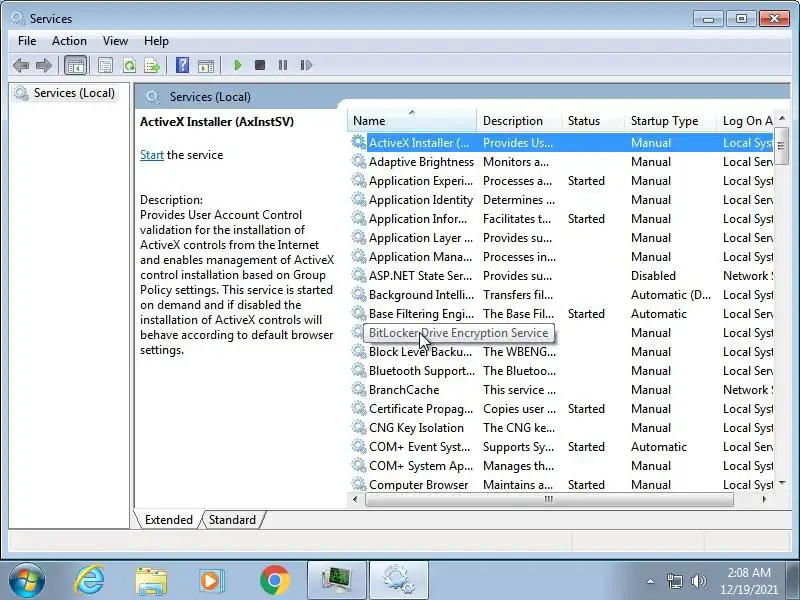Viewport: 800px width, 600px height.
Task: Select the Block Level Backup service
Action: tap(561, 352)
